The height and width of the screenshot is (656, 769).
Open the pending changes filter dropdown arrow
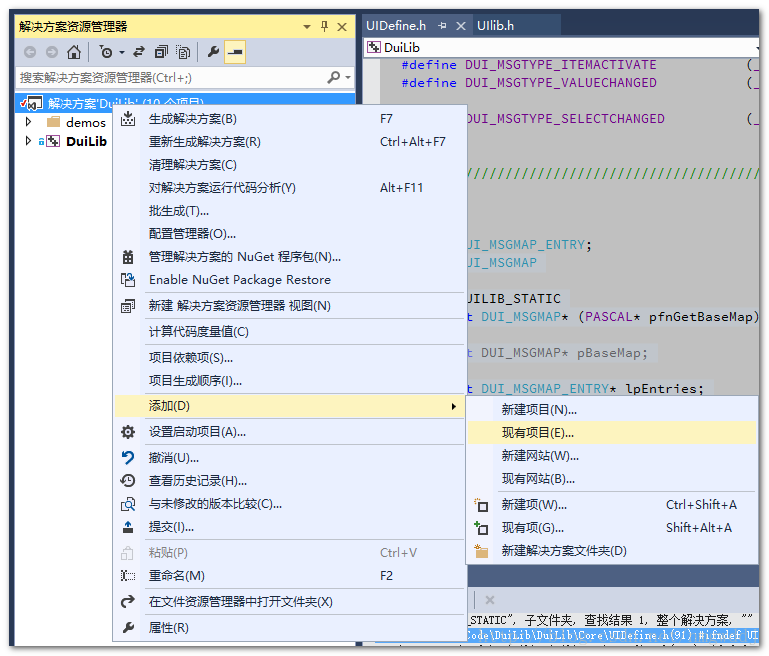pos(122,52)
